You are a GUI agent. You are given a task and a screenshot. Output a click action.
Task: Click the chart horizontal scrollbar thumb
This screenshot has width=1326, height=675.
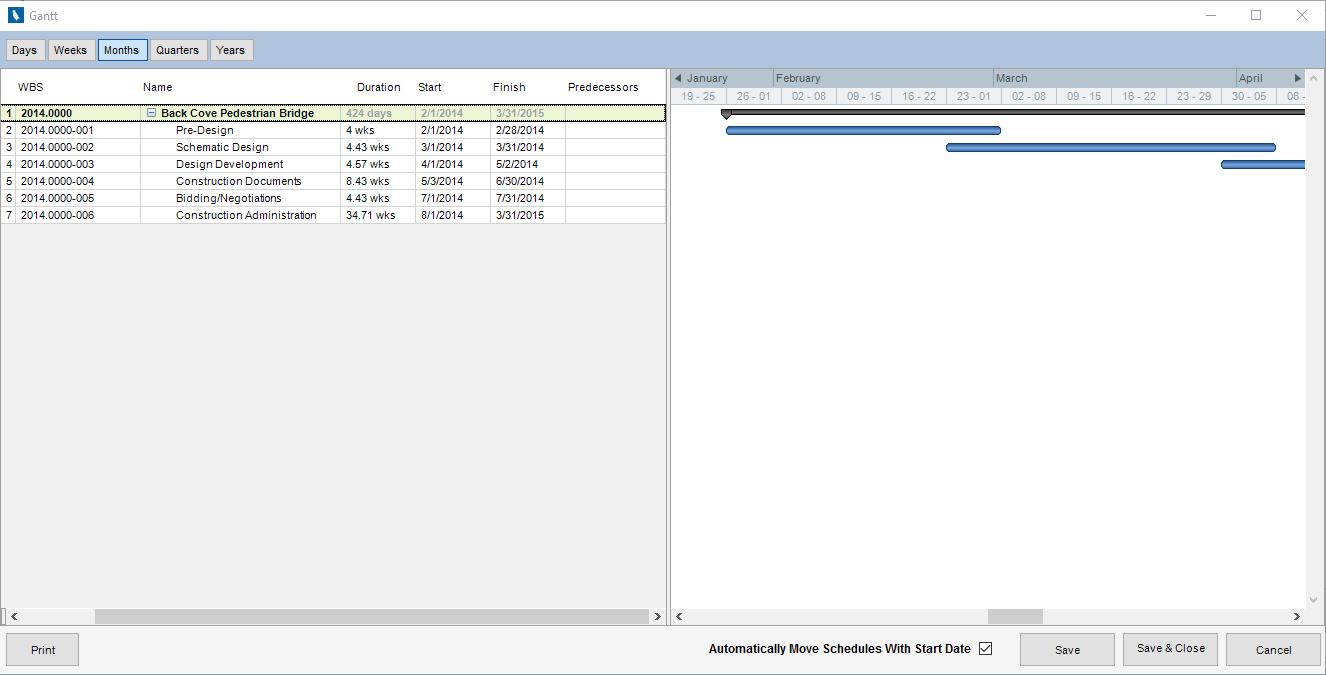click(1014, 617)
